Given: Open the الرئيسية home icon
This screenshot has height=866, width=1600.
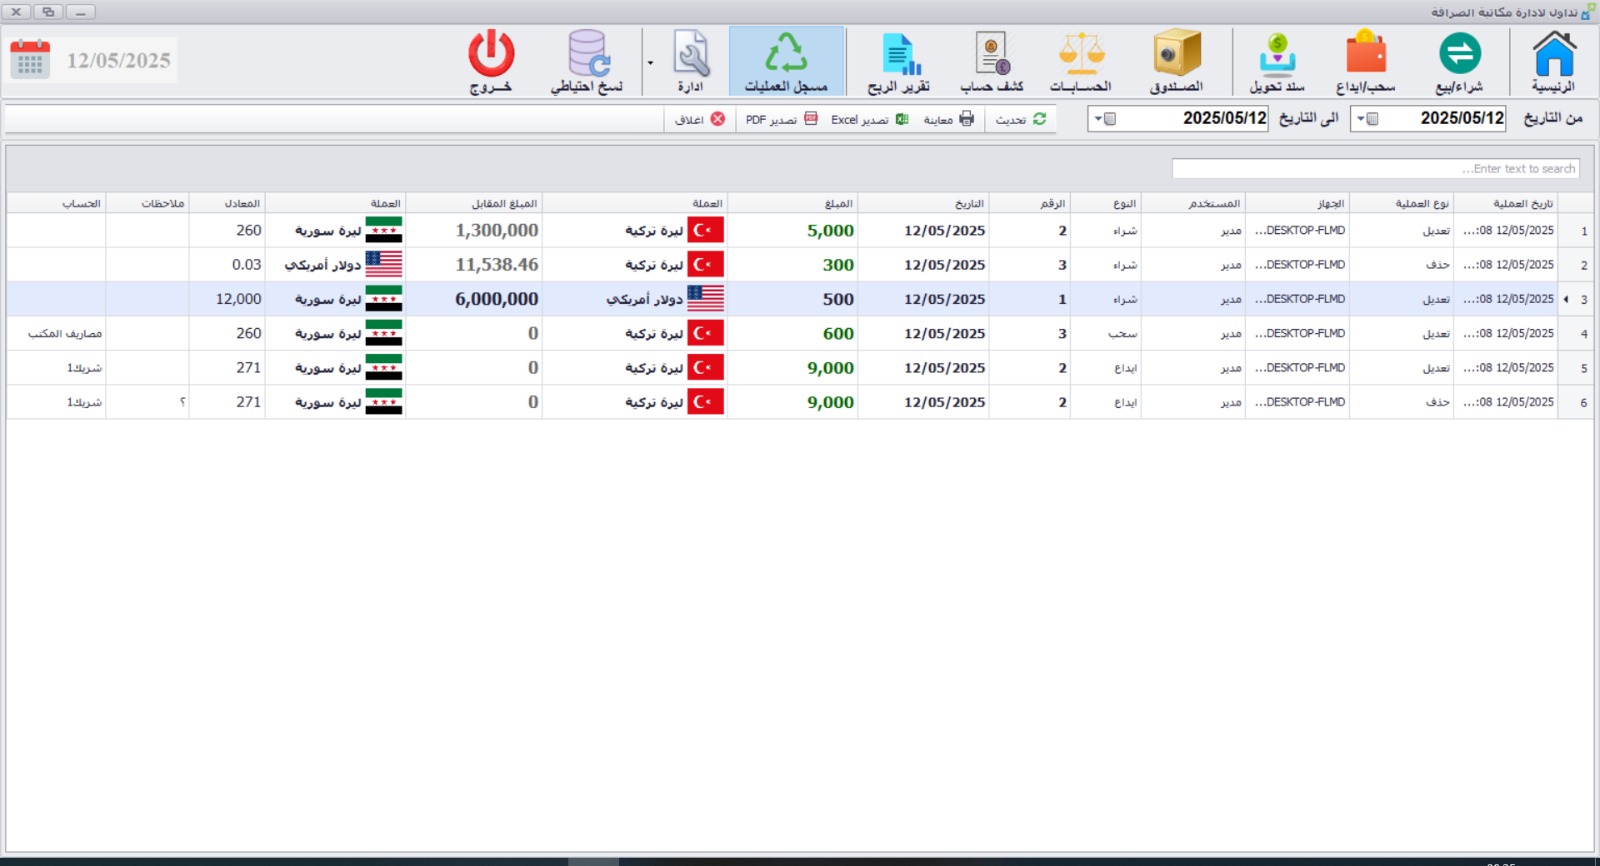Looking at the screenshot, I should [1553, 61].
